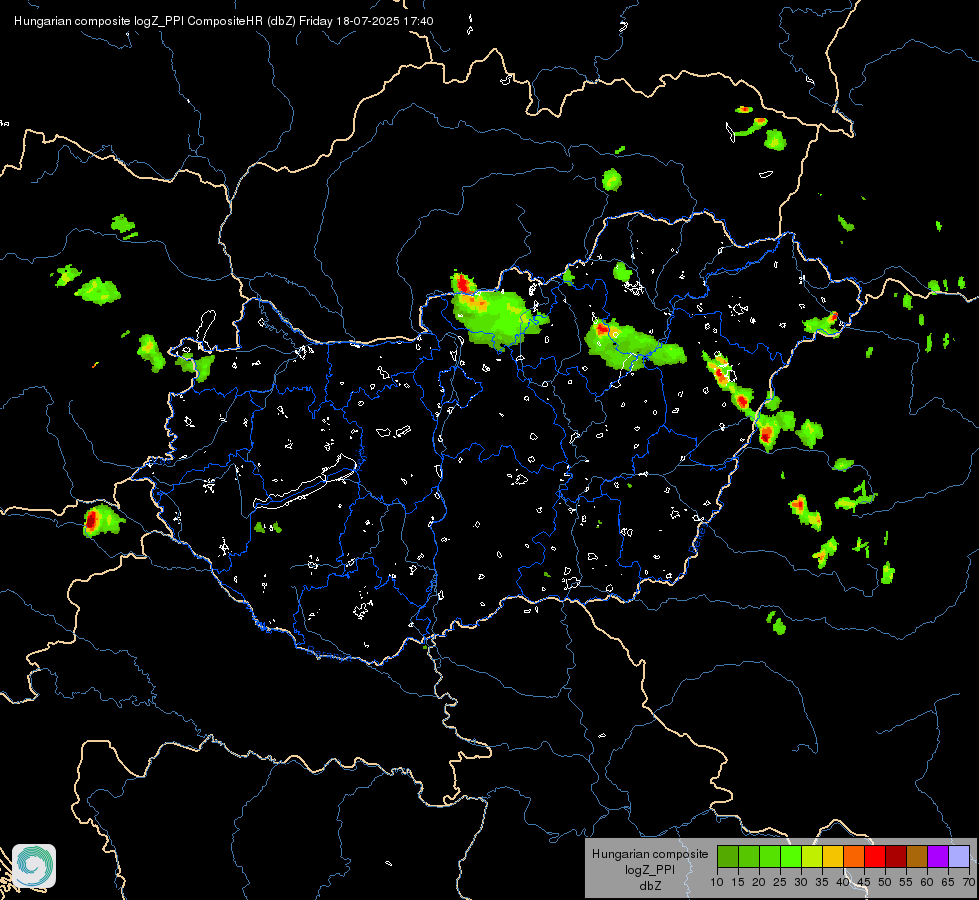This screenshot has width=979, height=900.
Task: Select the brown 55–60 dBZ swatch
Action: (x=917, y=856)
